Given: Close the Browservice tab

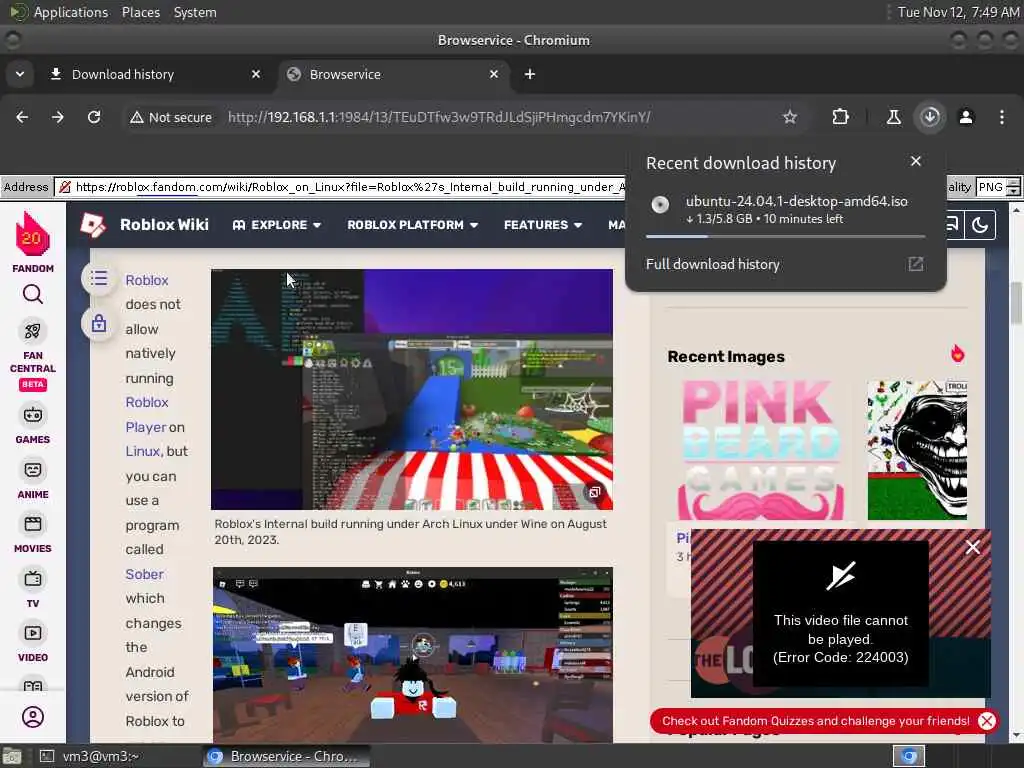Looking at the screenshot, I should pos(494,74).
